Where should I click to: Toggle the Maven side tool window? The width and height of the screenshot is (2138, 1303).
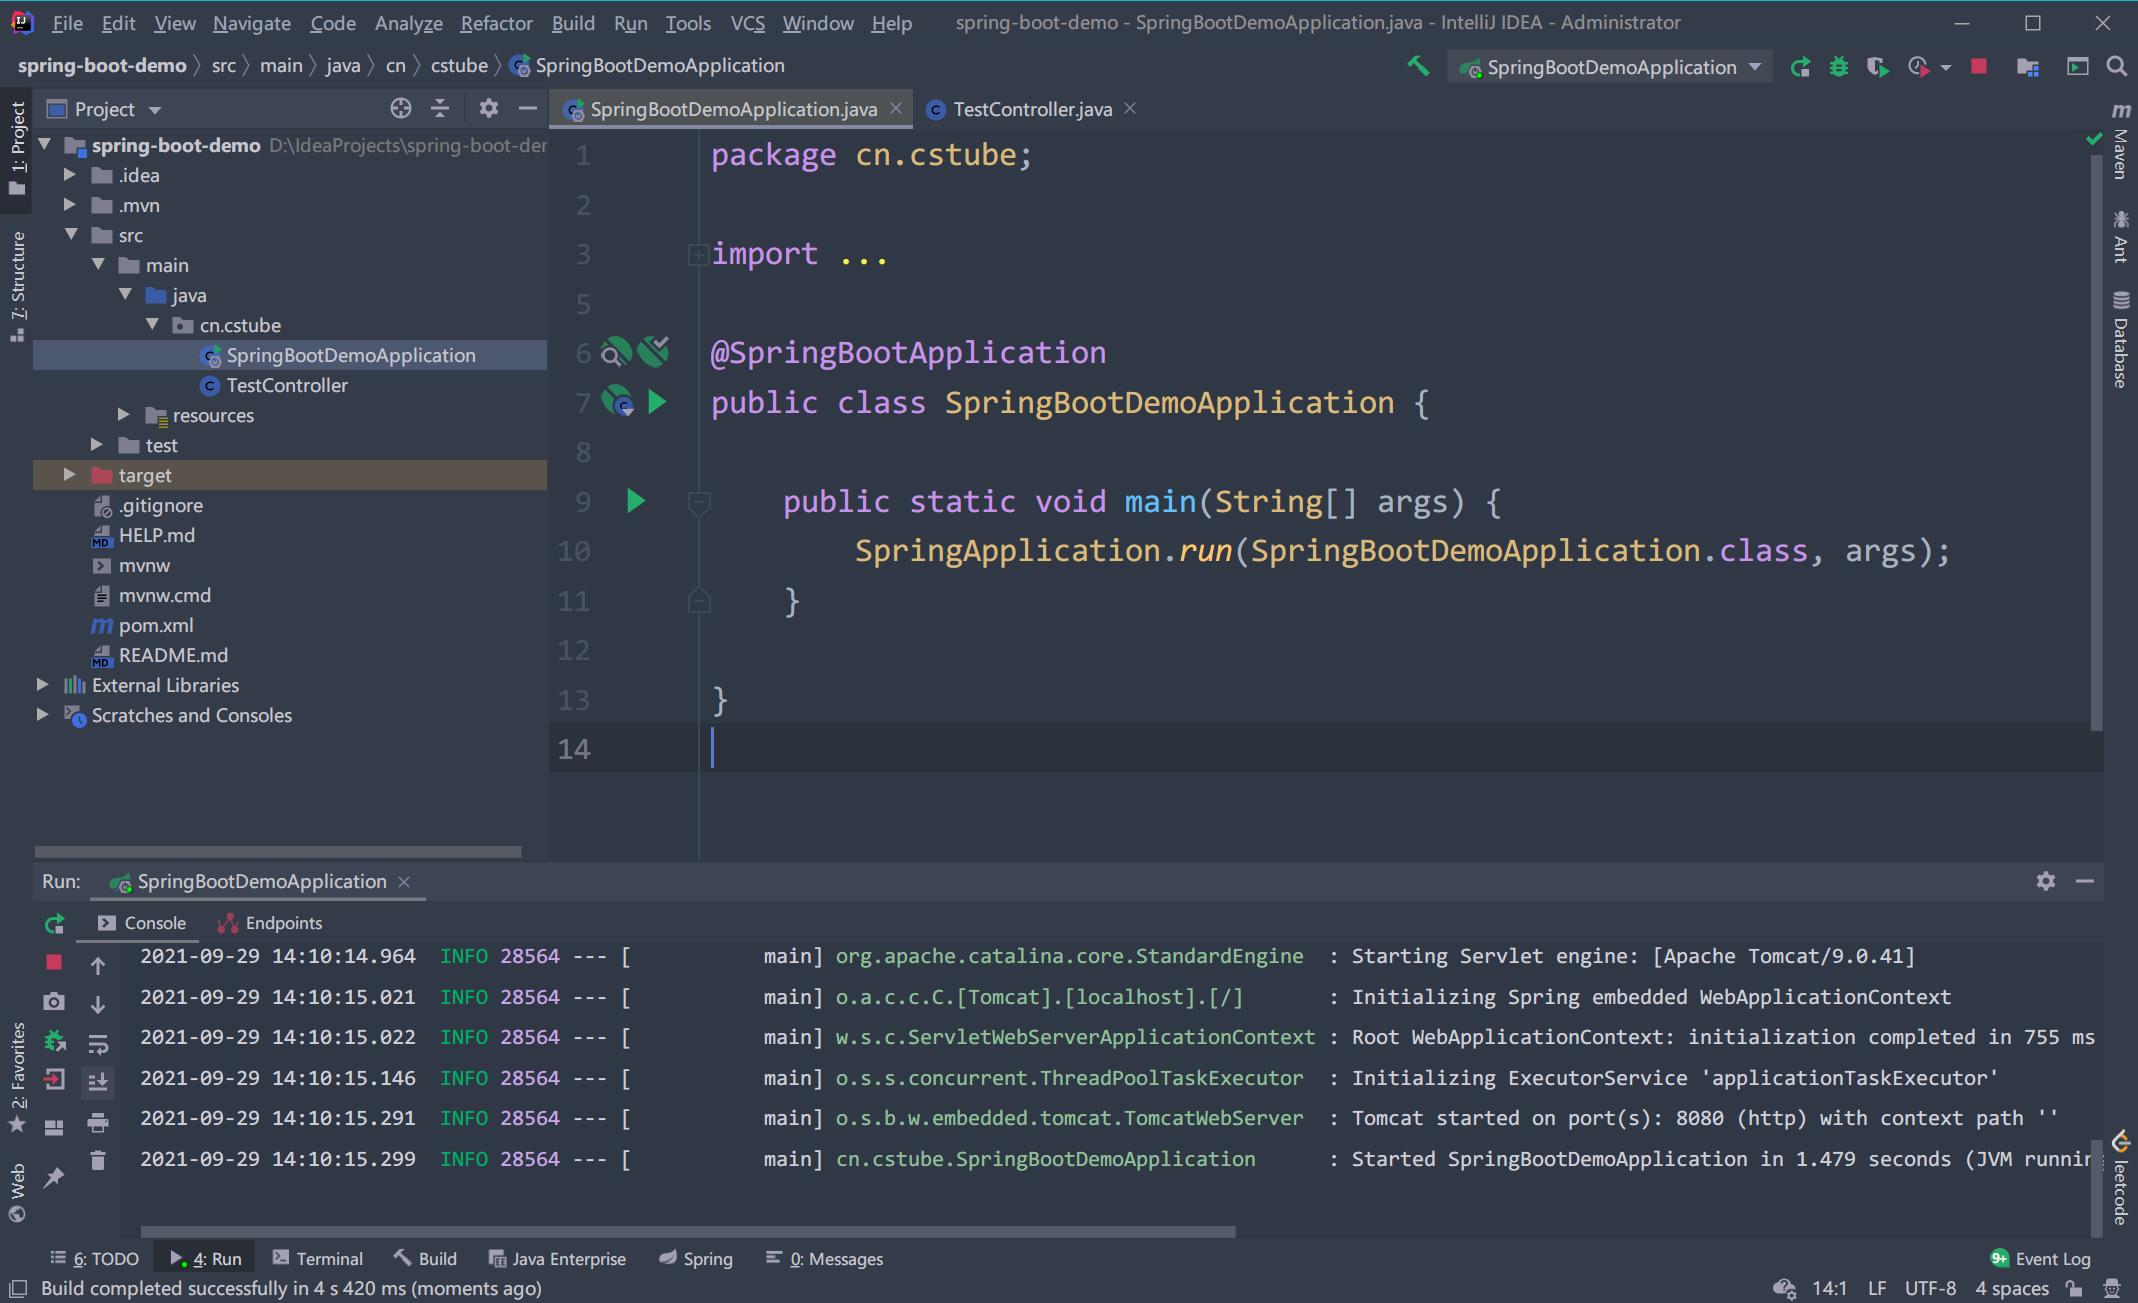pyautogui.click(x=2121, y=142)
